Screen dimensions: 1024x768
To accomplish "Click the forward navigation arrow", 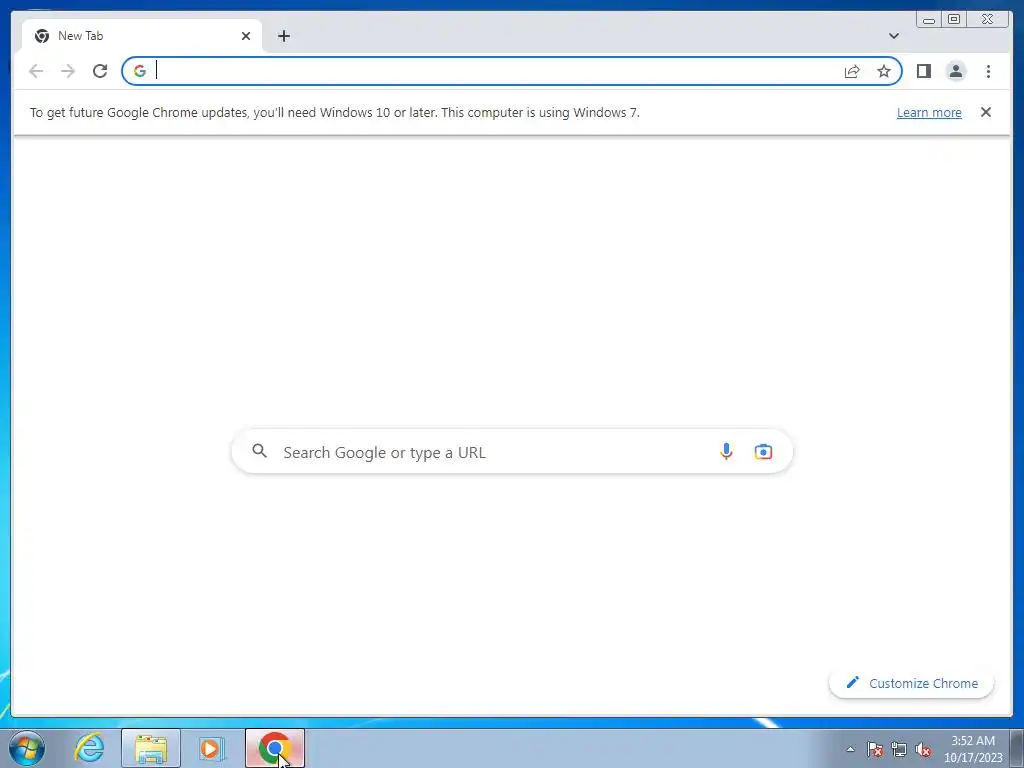I will point(68,71).
